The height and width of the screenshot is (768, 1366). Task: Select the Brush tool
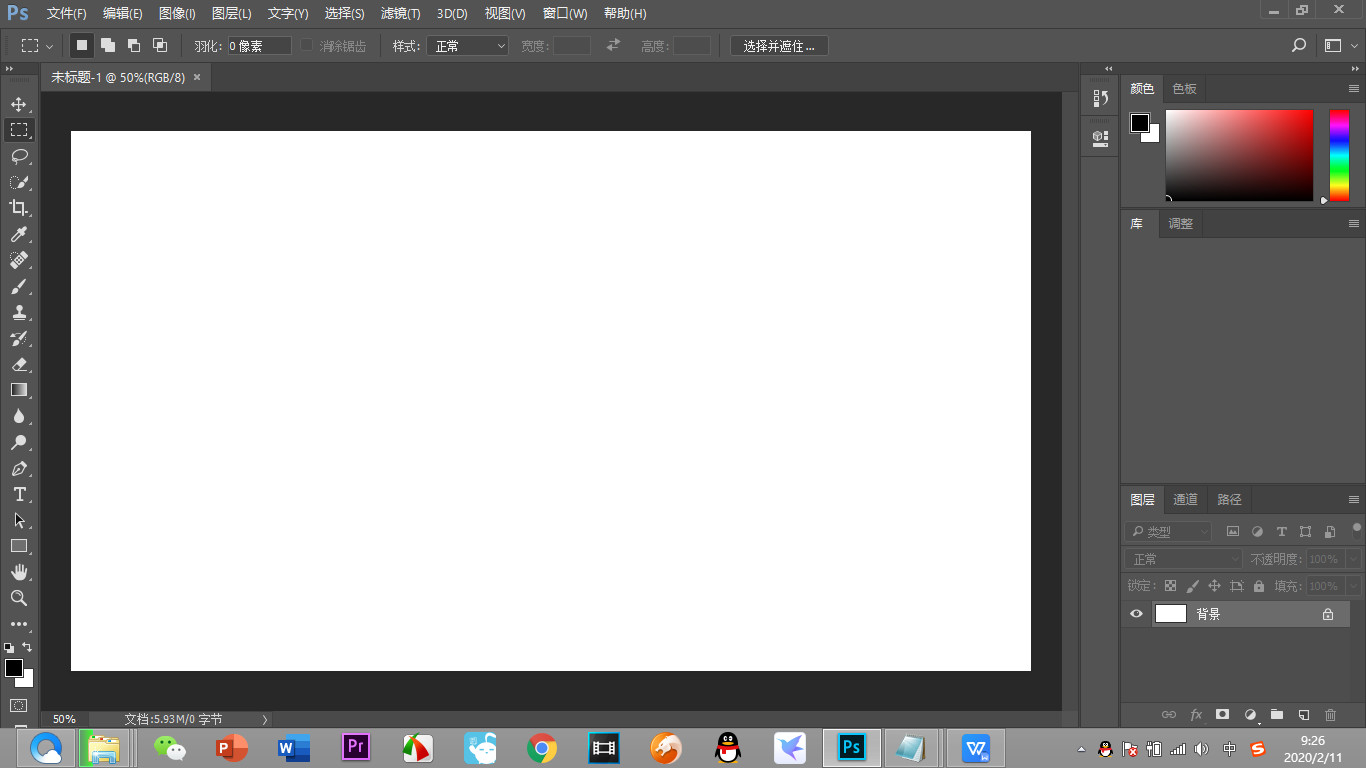[x=19, y=286]
